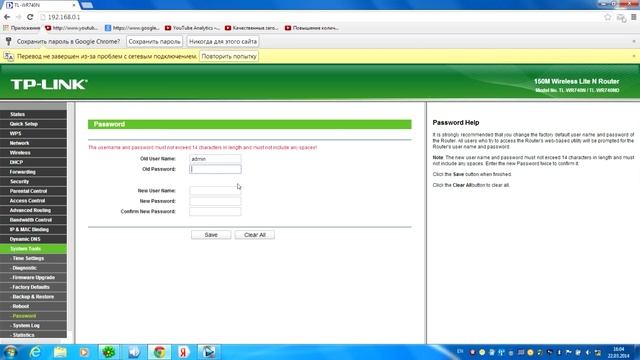Open the Качественные bookmark
This screenshot has height=360, width=640.
tap(251, 28)
